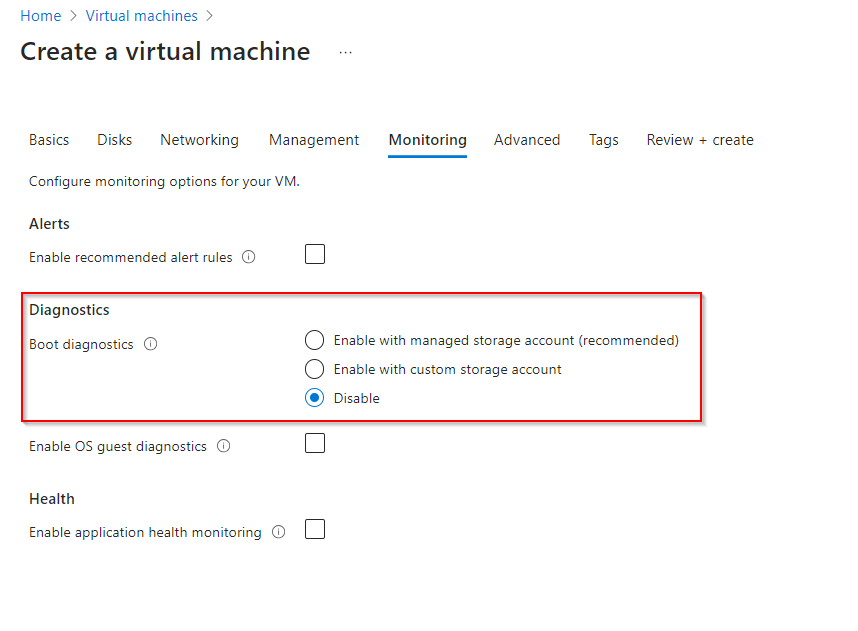This screenshot has width=858, height=631.
Task: Click the Alerts section heading
Action: click(49, 224)
